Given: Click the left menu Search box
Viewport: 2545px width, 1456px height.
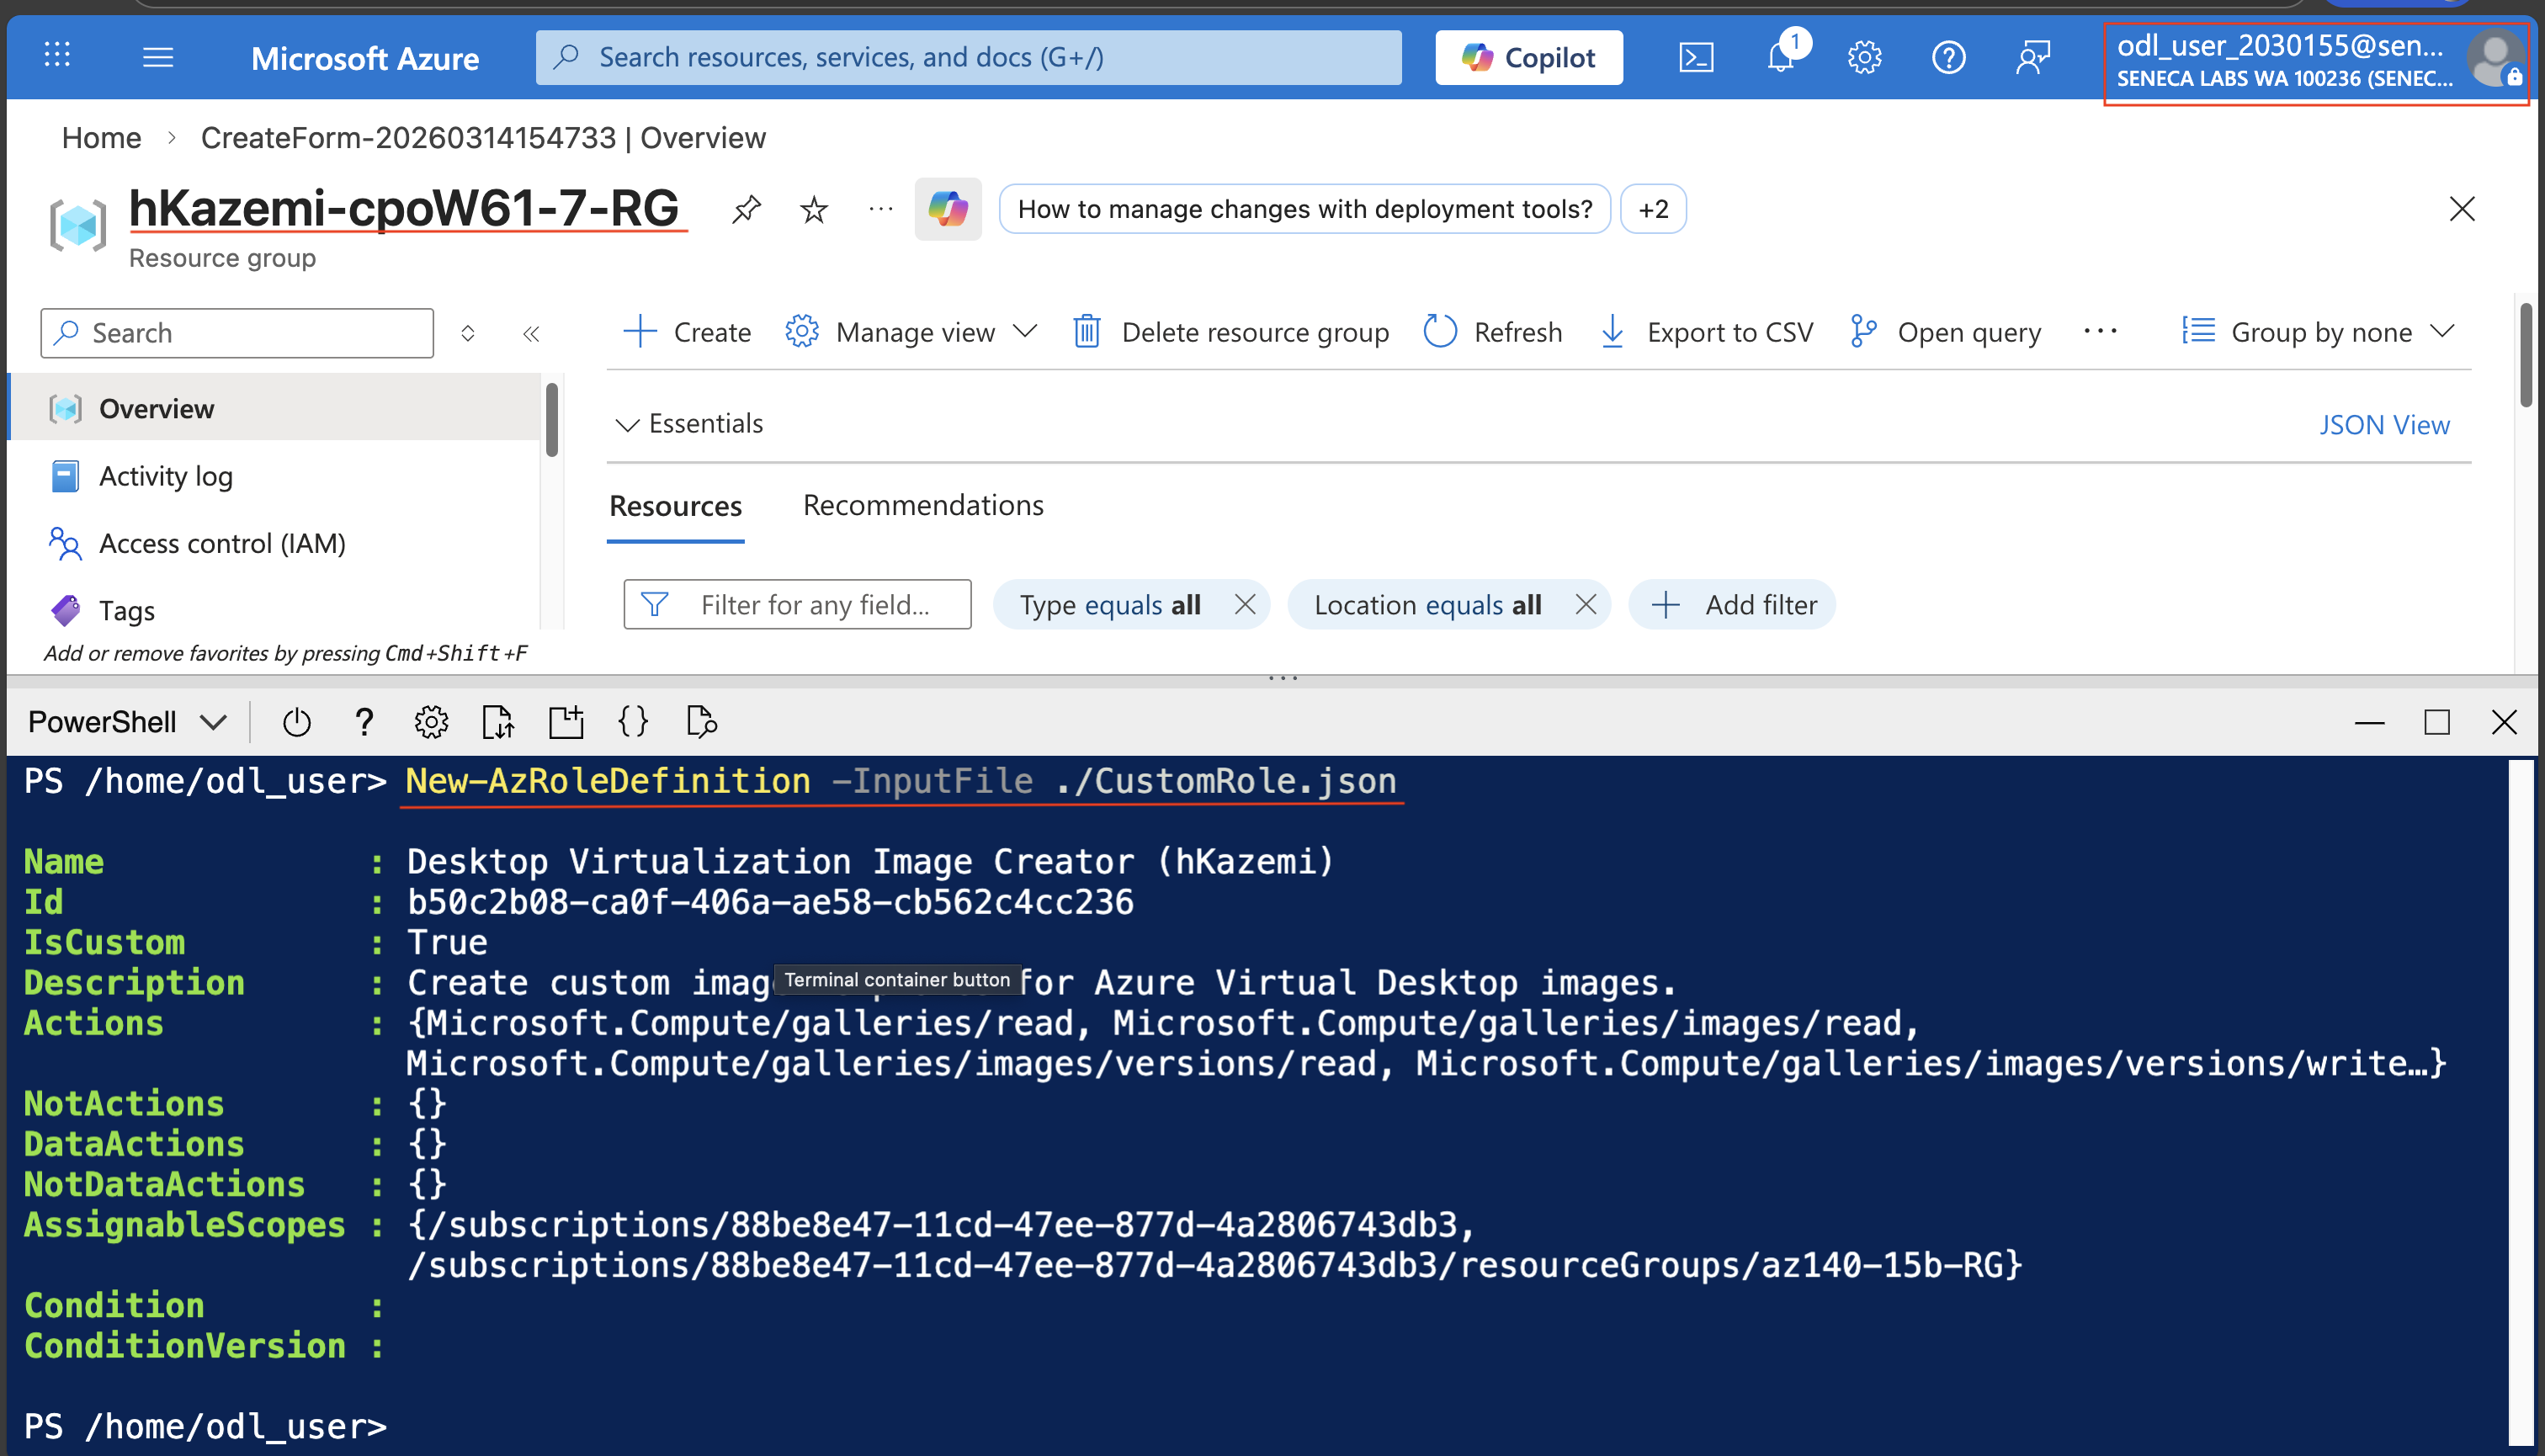Looking at the screenshot, I should [237, 333].
